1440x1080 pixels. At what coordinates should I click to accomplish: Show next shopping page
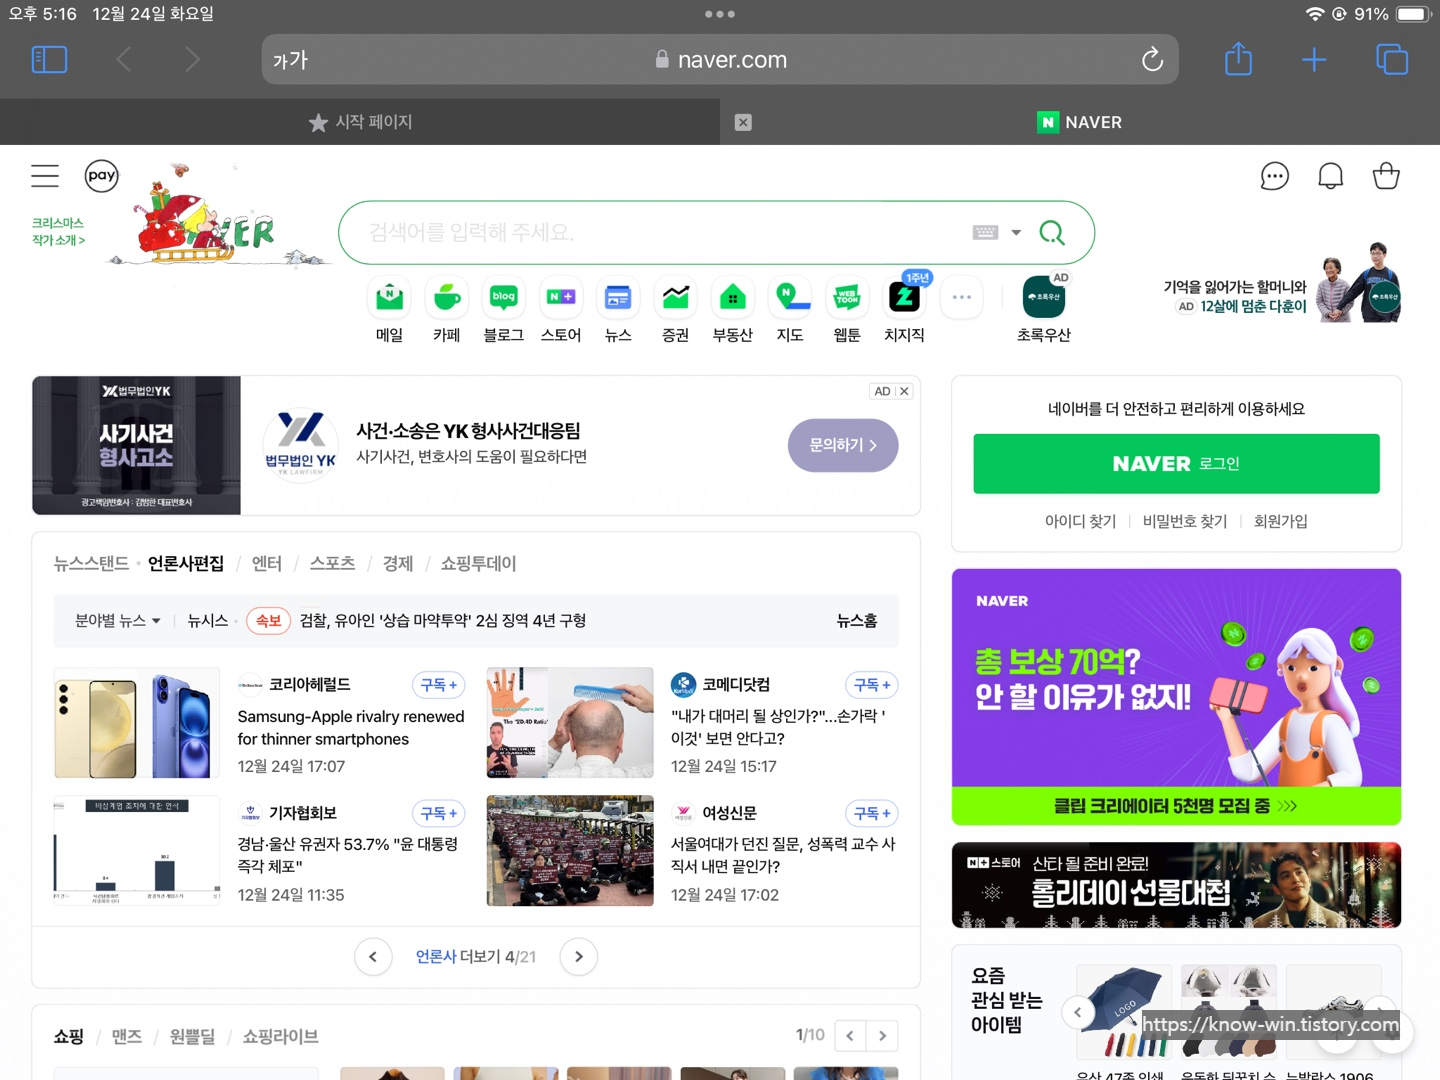pyautogui.click(x=883, y=1036)
